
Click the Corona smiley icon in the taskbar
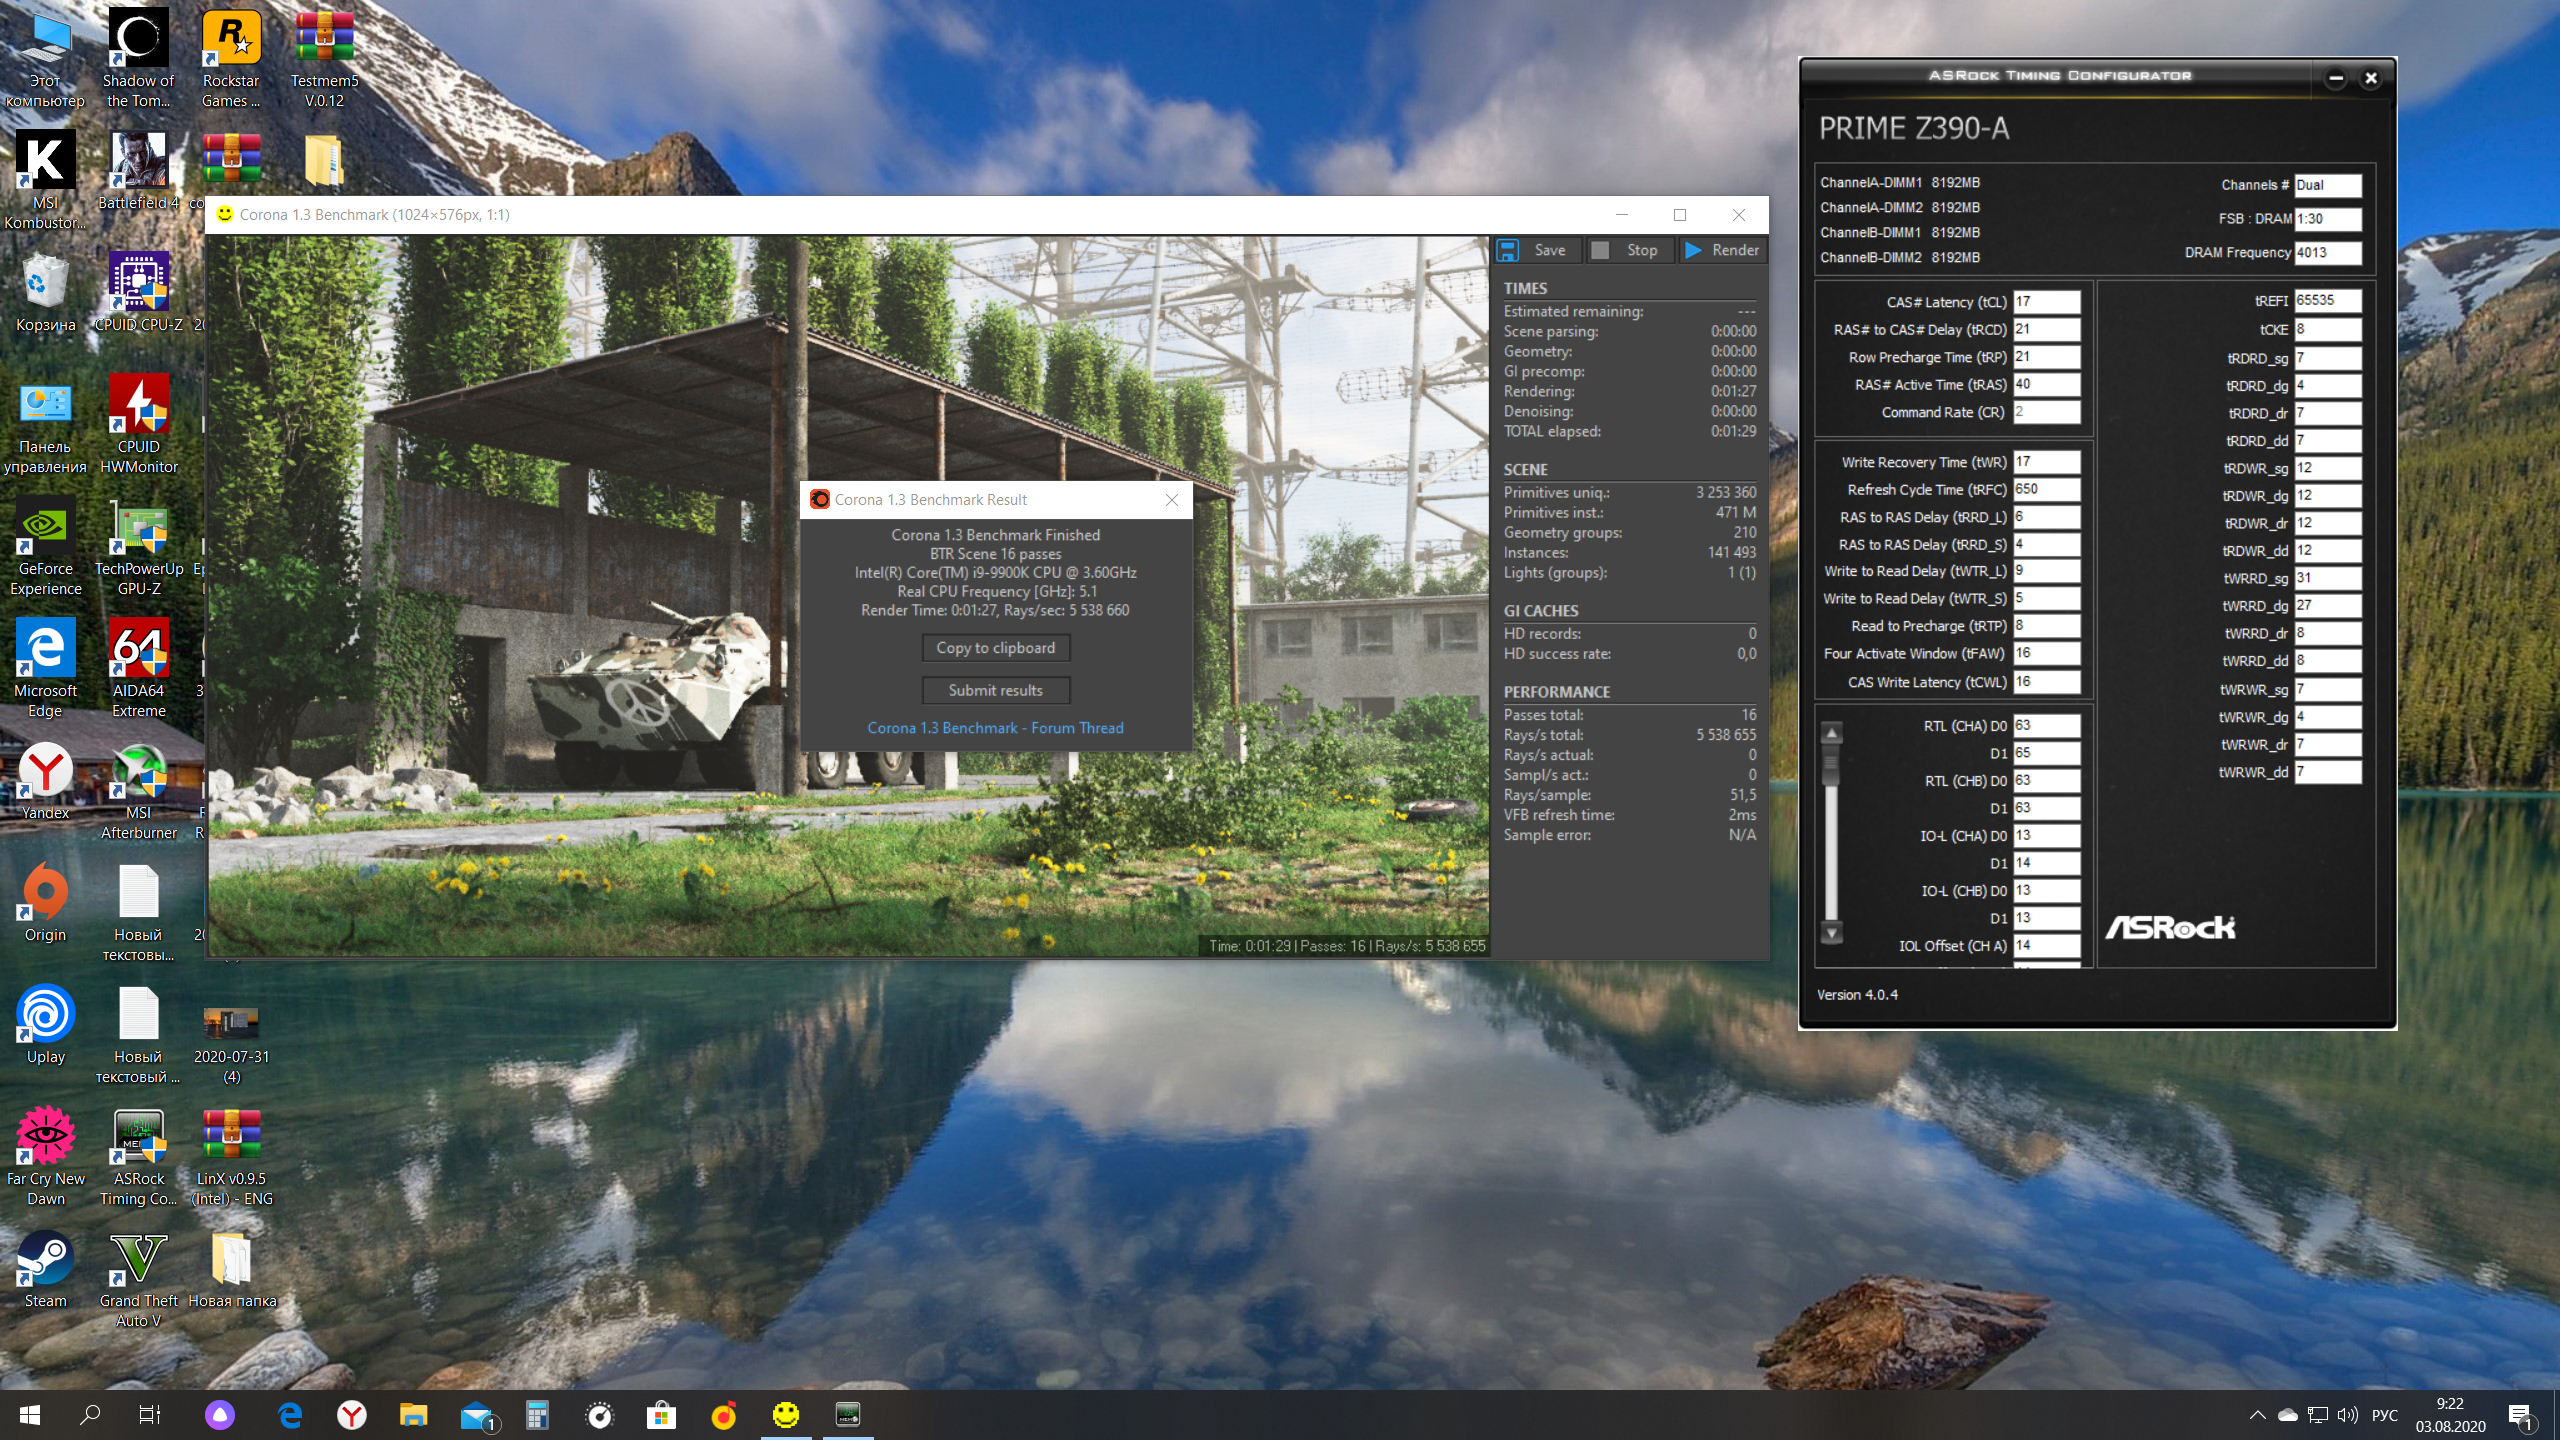(x=786, y=1414)
